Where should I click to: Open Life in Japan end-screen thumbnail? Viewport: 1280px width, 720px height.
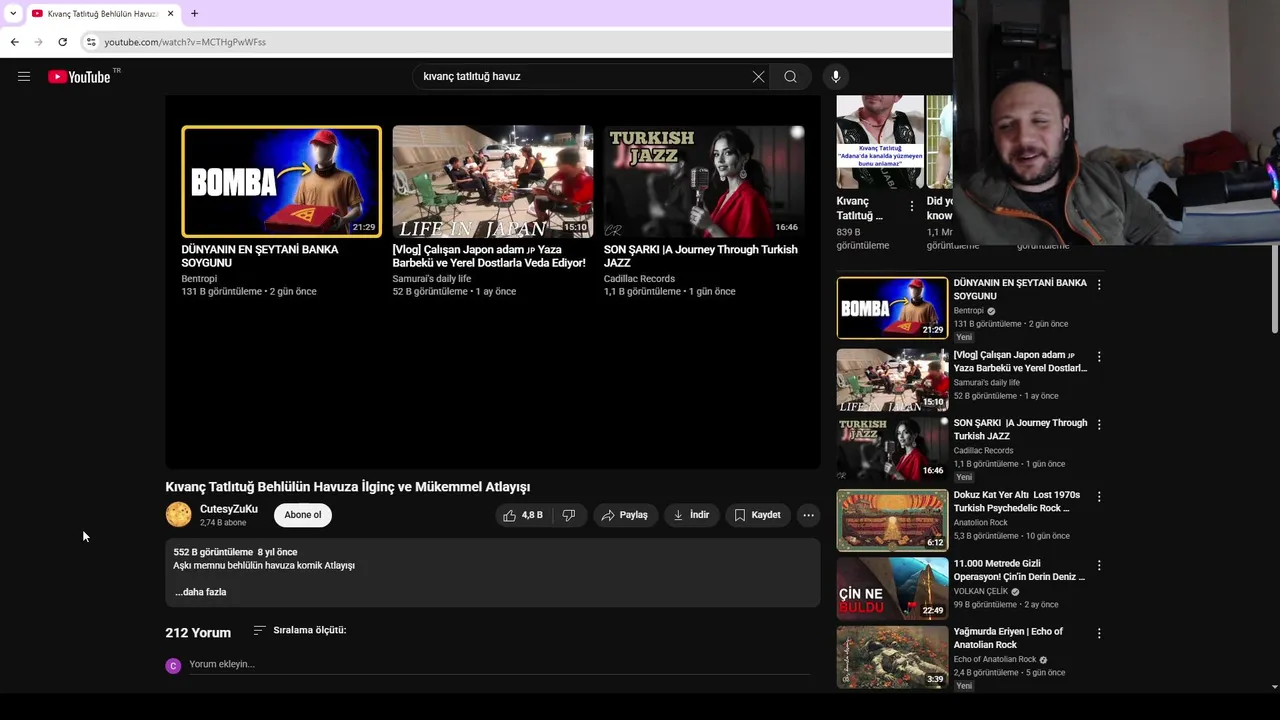pos(492,181)
